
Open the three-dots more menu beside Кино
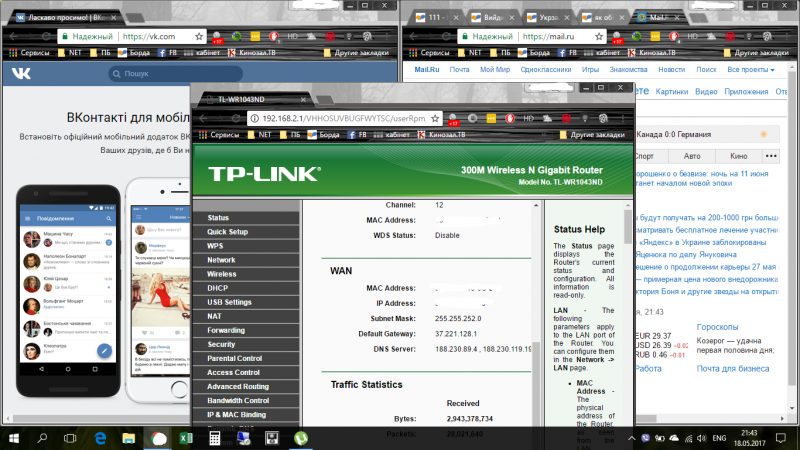(772, 157)
